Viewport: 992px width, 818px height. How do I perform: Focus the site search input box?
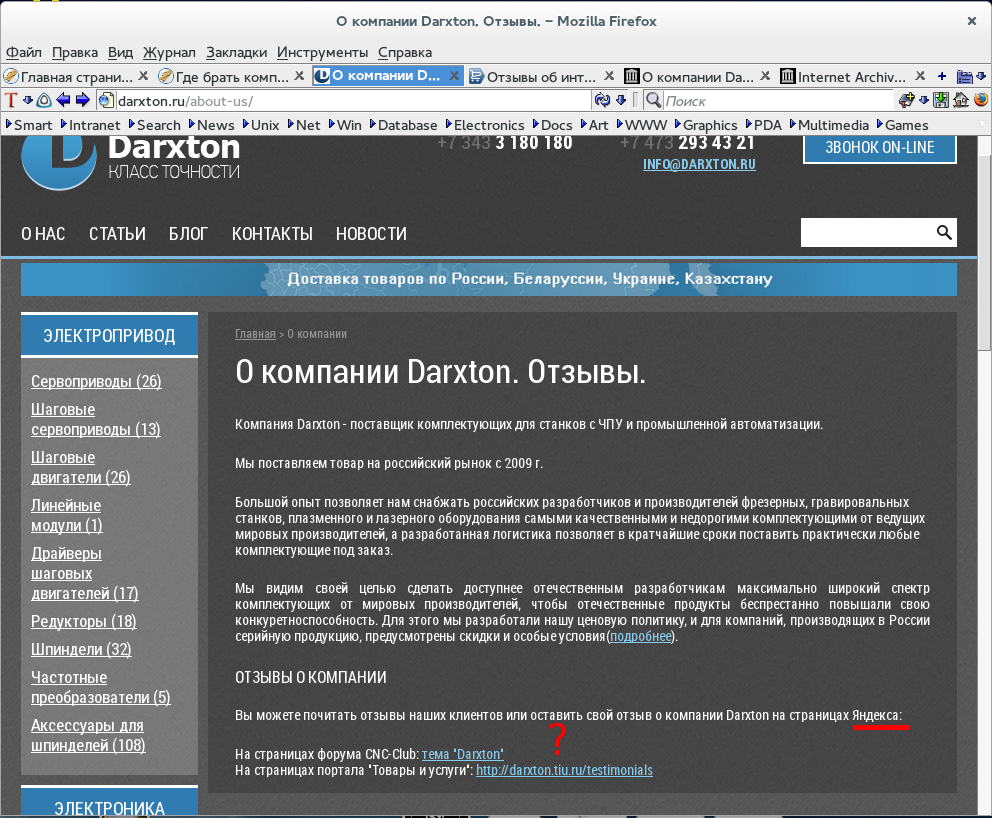coord(867,233)
